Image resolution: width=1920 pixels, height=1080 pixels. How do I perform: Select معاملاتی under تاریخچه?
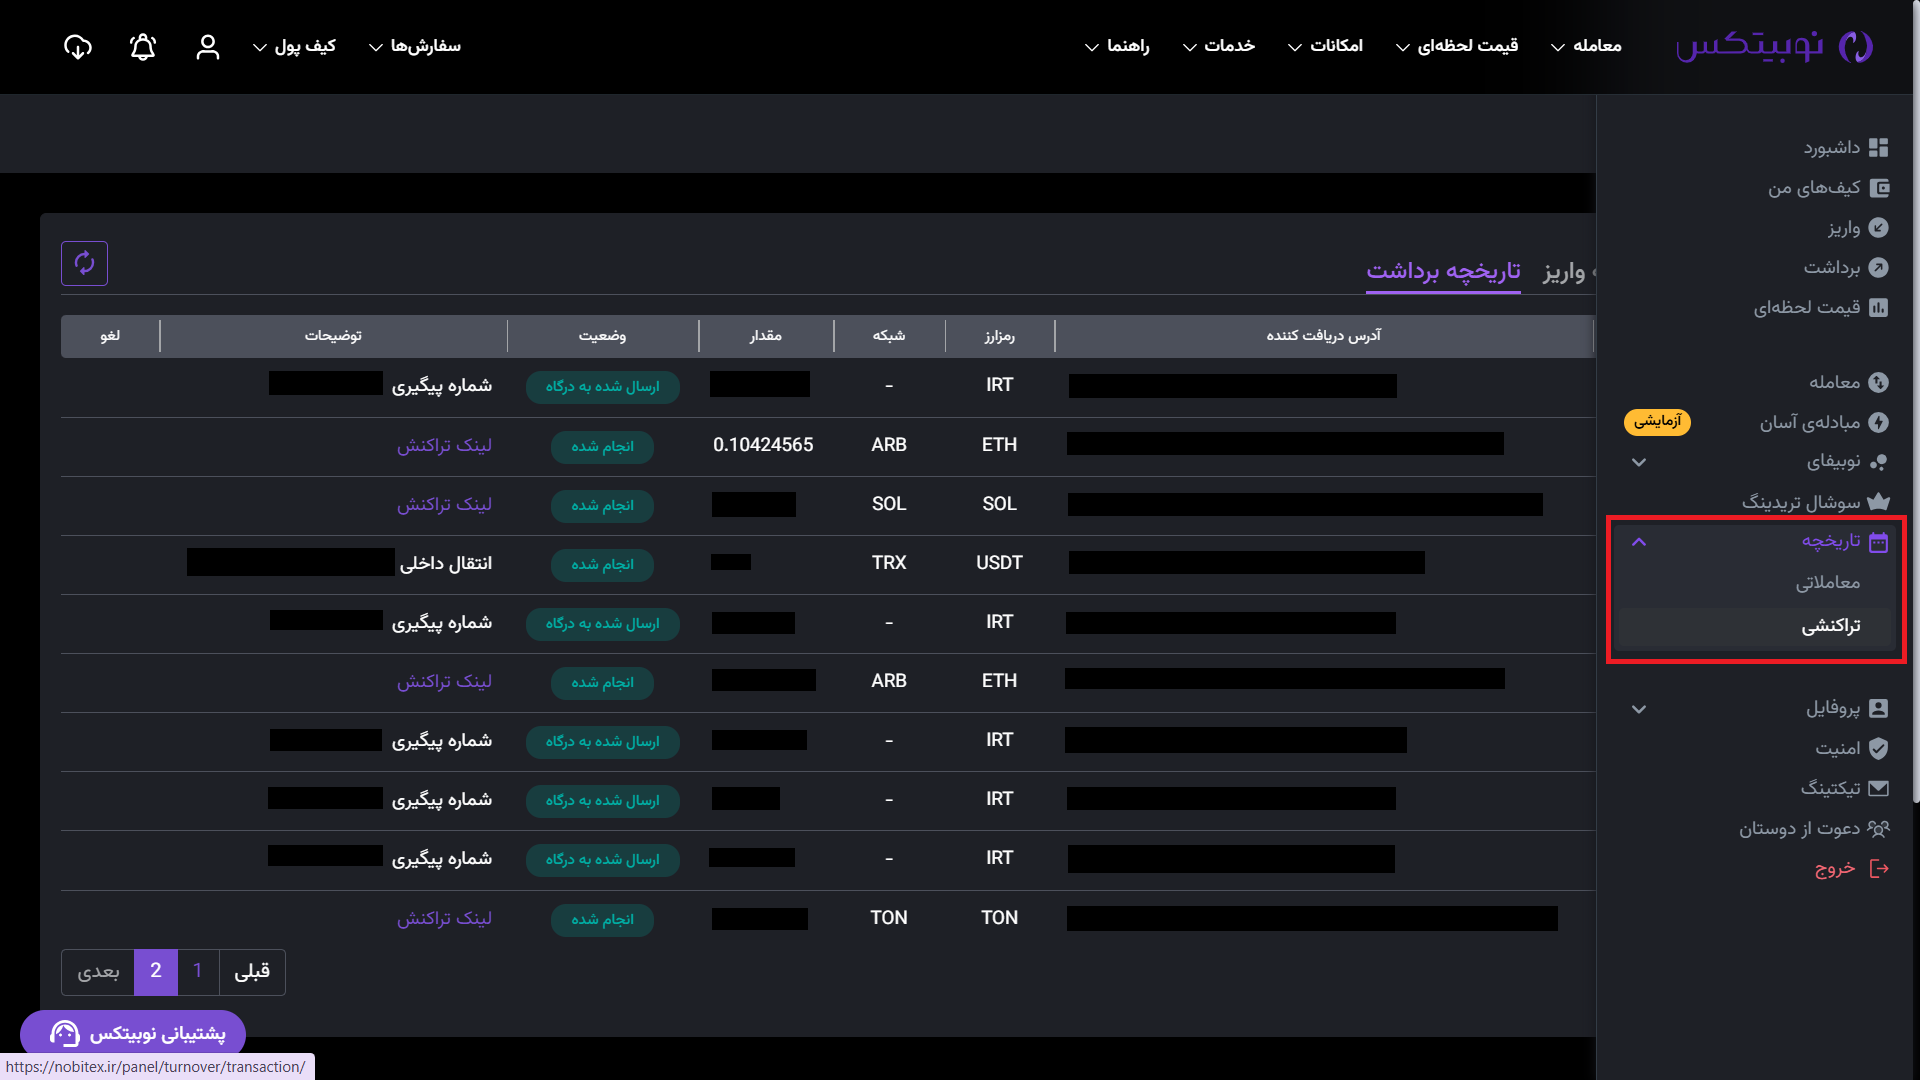1827,583
